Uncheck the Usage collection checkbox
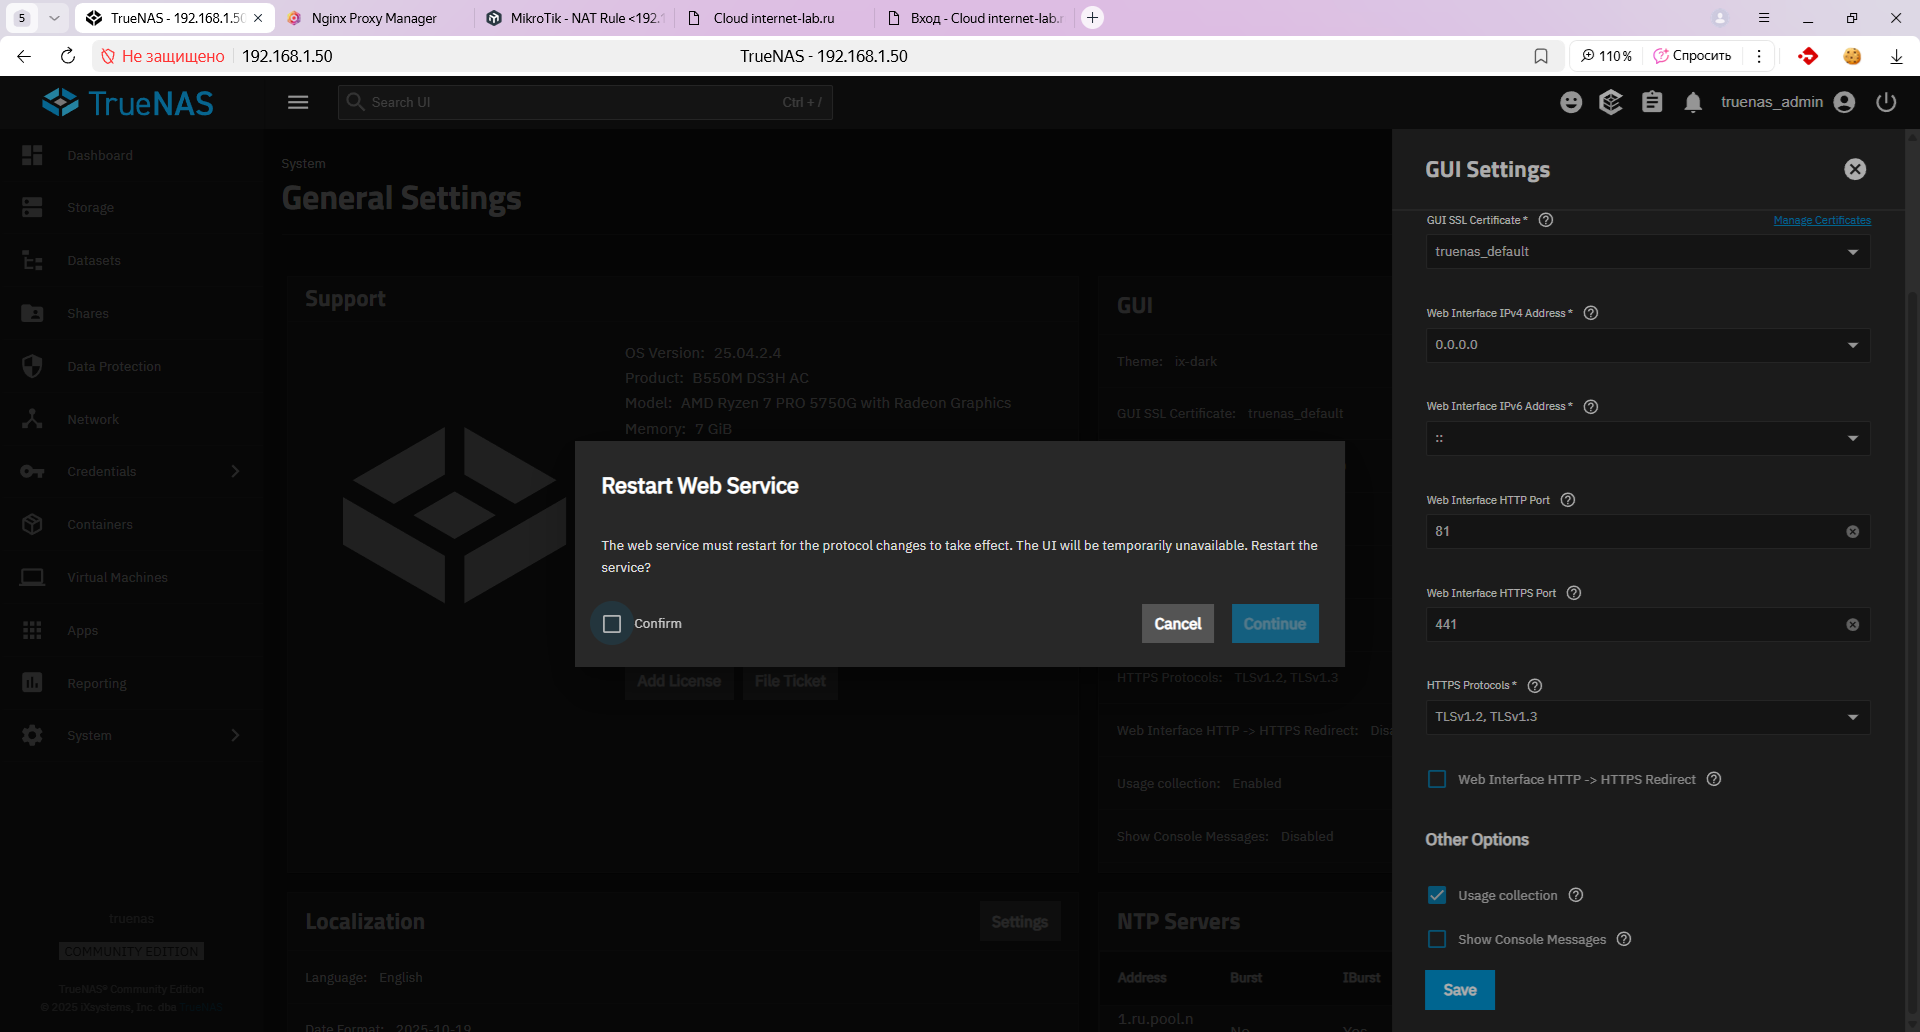The height and width of the screenshot is (1032, 1920). point(1437,895)
